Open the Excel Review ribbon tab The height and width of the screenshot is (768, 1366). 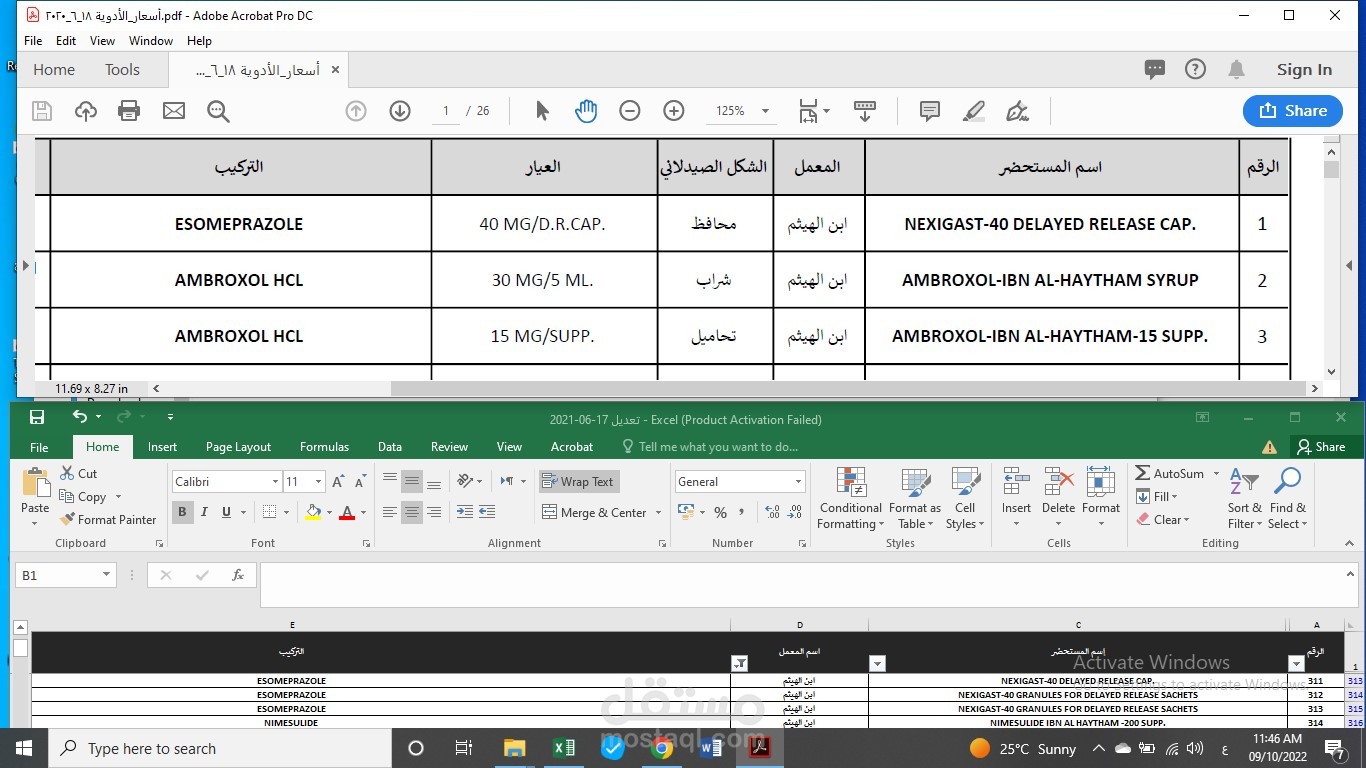pos(449,447)
